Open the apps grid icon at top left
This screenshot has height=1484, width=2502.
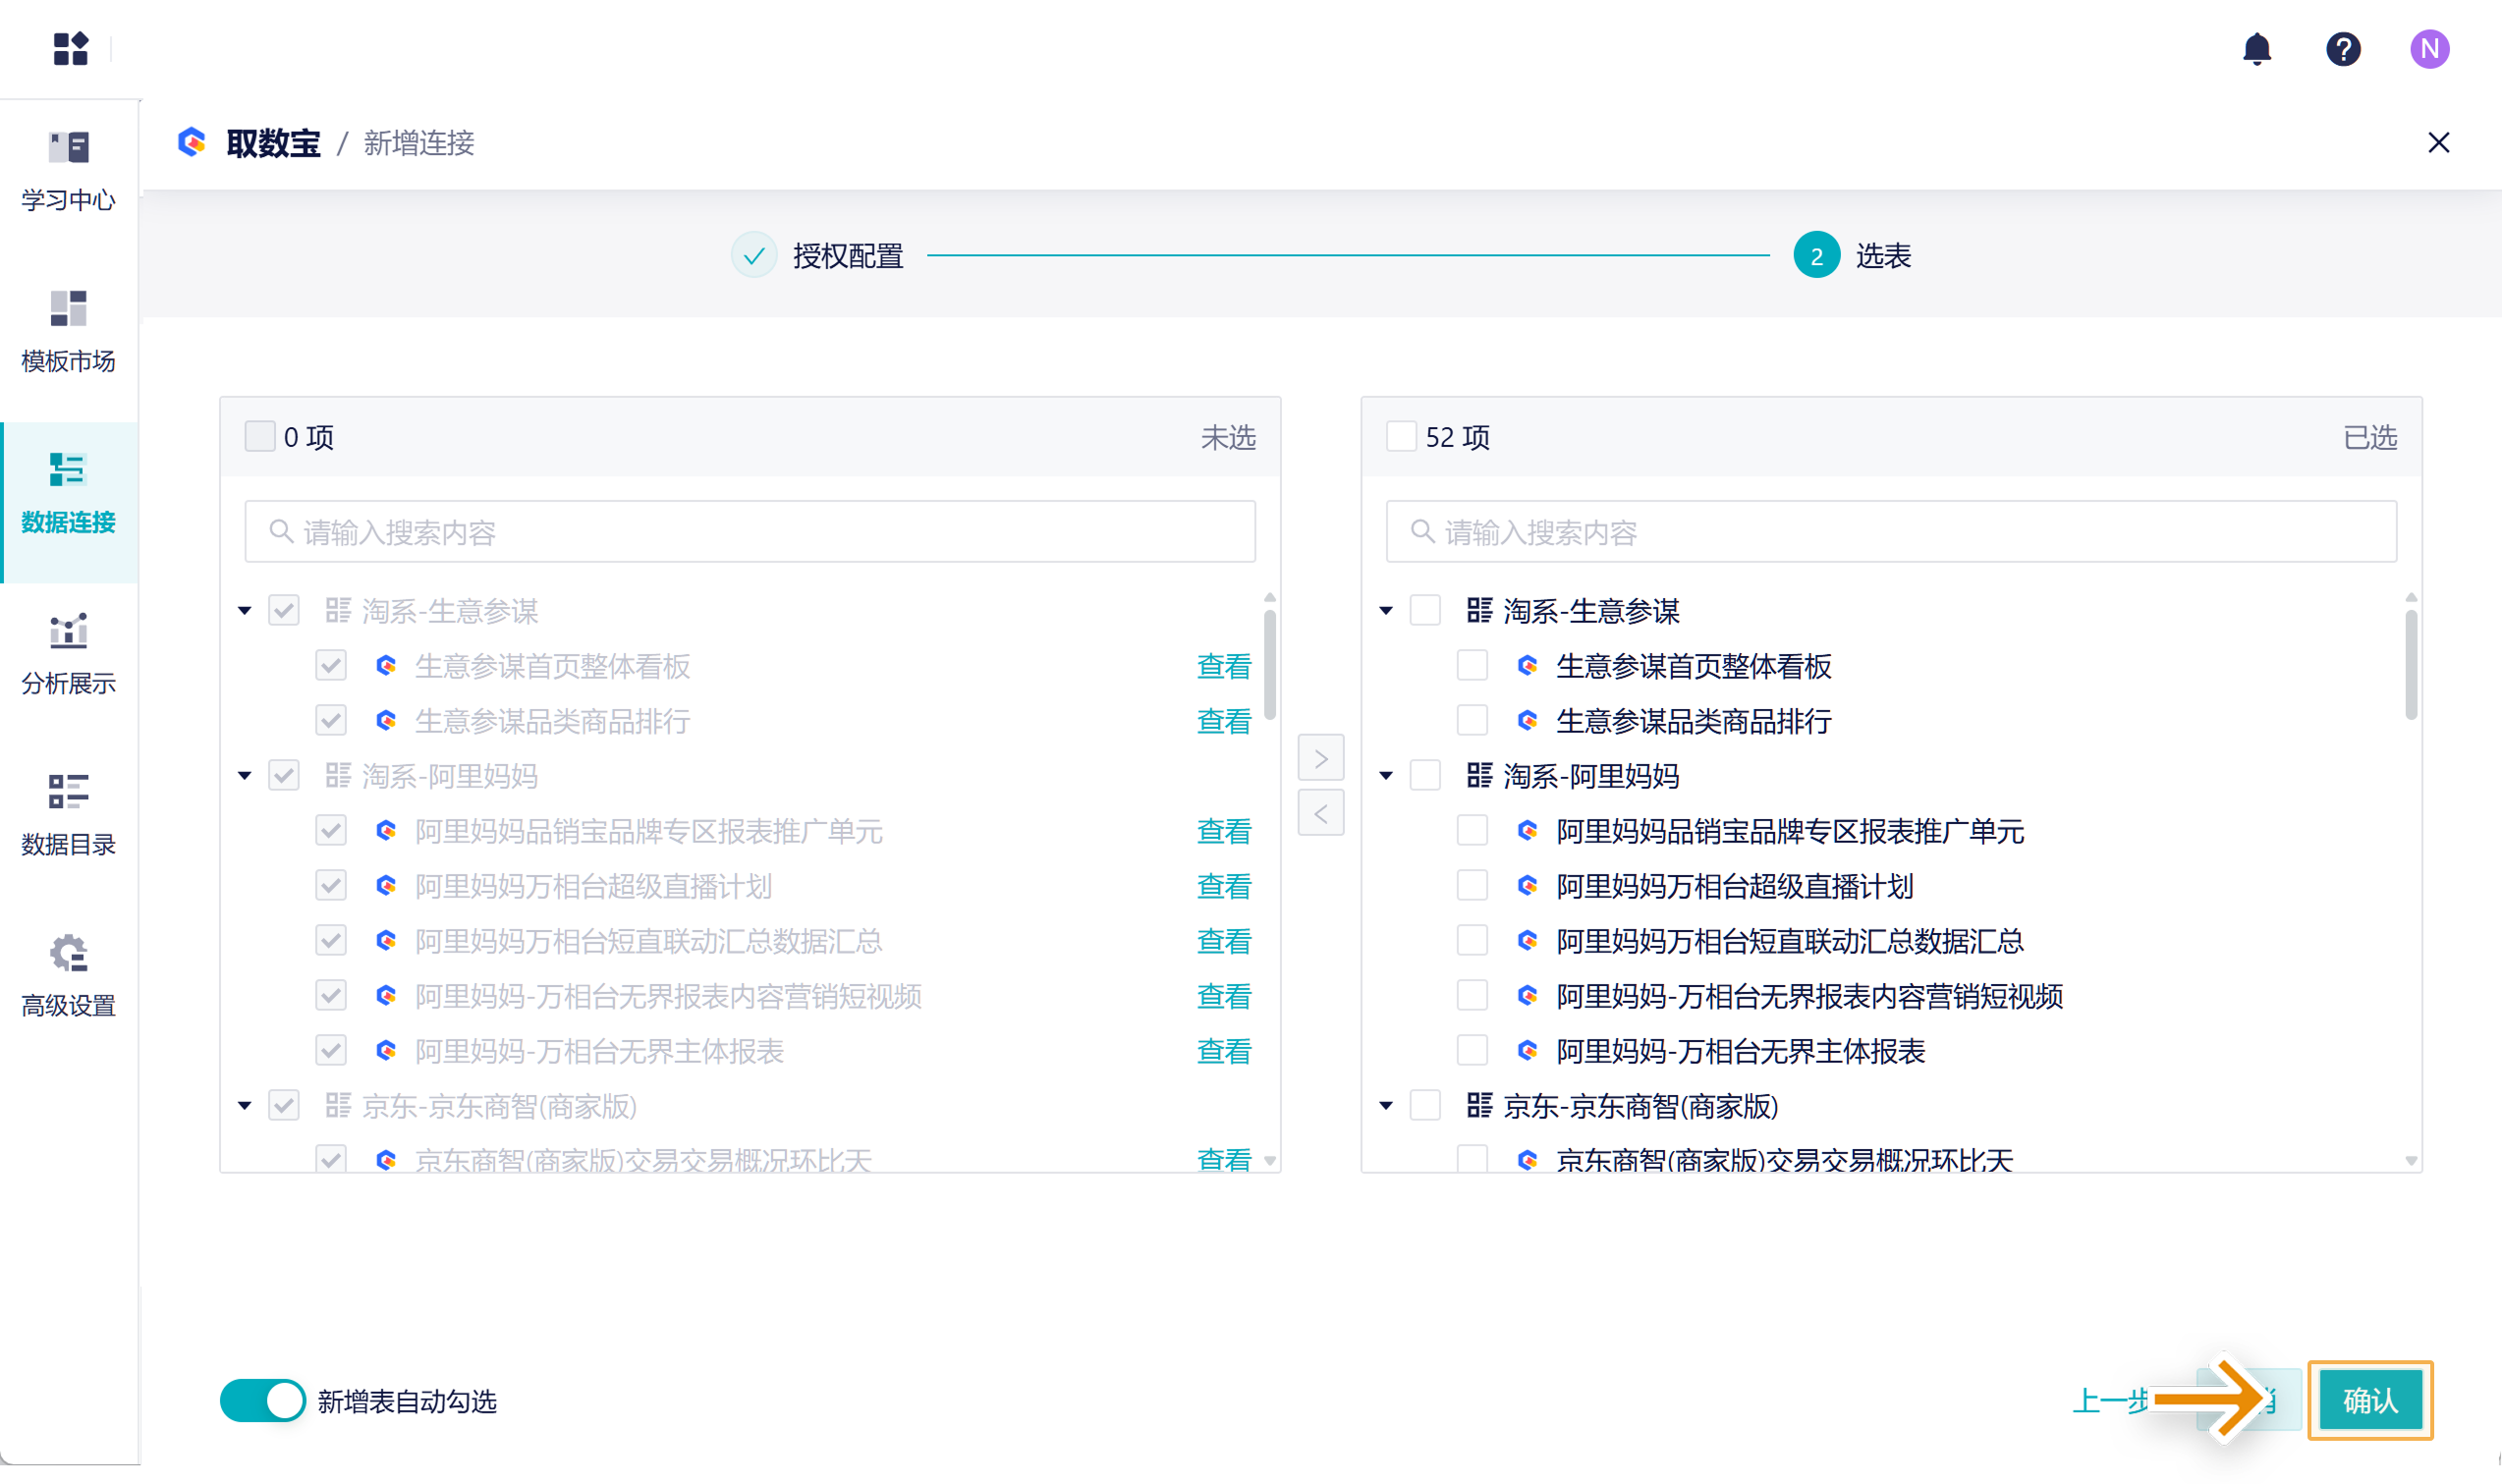[70, 49]
